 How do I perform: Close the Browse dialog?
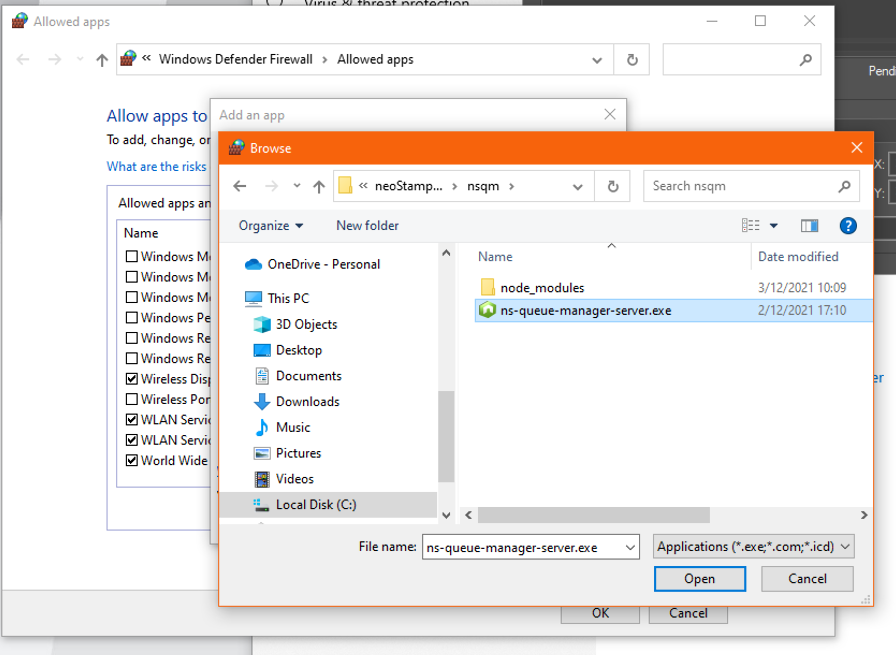[x=857, y=147]
